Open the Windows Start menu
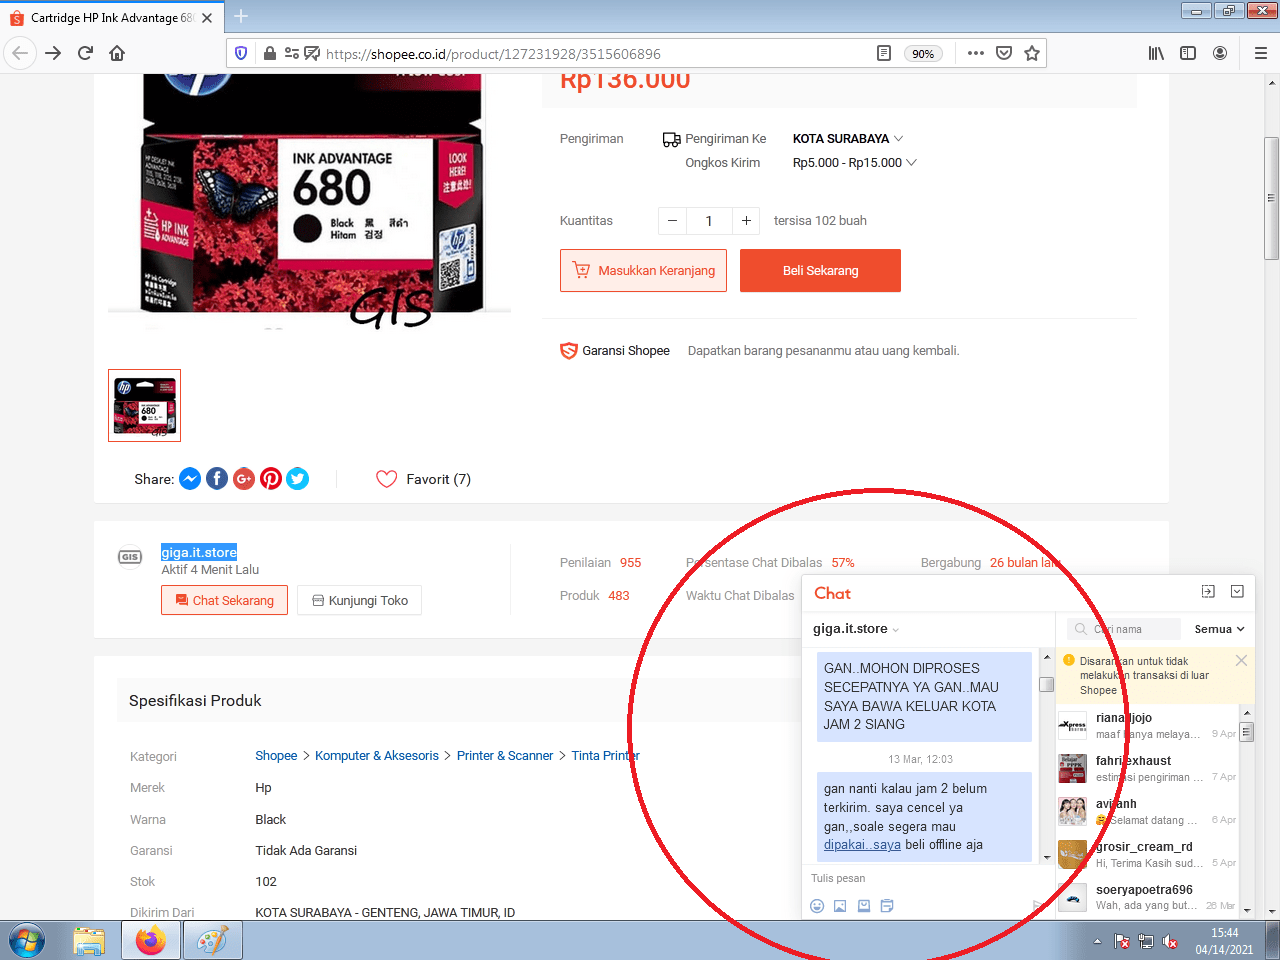The height and width of the screenshot is (960, 1280). pos(26,941)
